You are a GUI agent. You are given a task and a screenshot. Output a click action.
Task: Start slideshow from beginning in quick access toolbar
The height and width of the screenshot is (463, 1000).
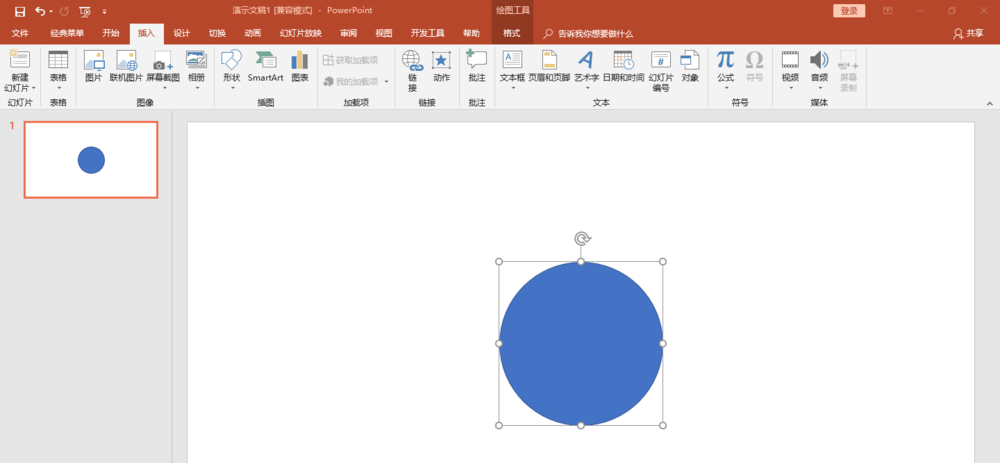pos(84,11)
